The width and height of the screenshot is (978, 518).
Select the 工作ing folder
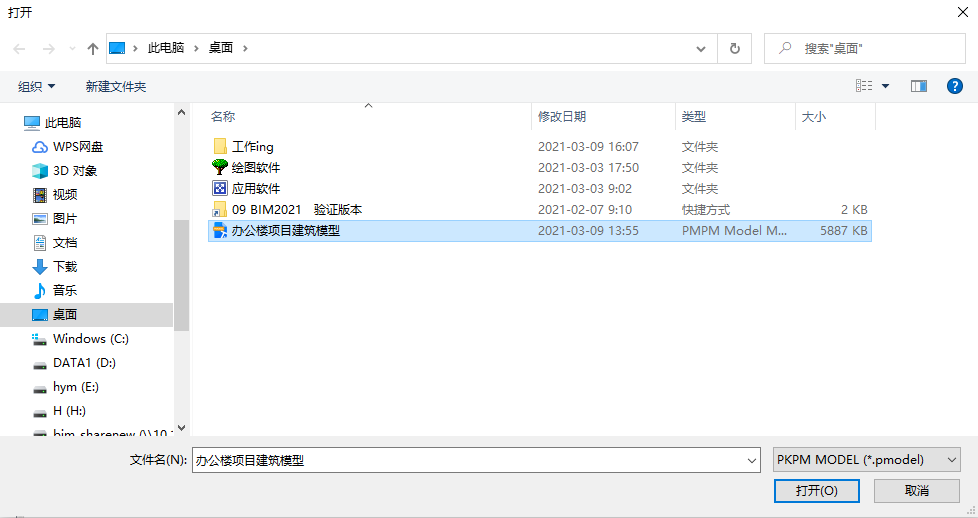coord(540,147)
